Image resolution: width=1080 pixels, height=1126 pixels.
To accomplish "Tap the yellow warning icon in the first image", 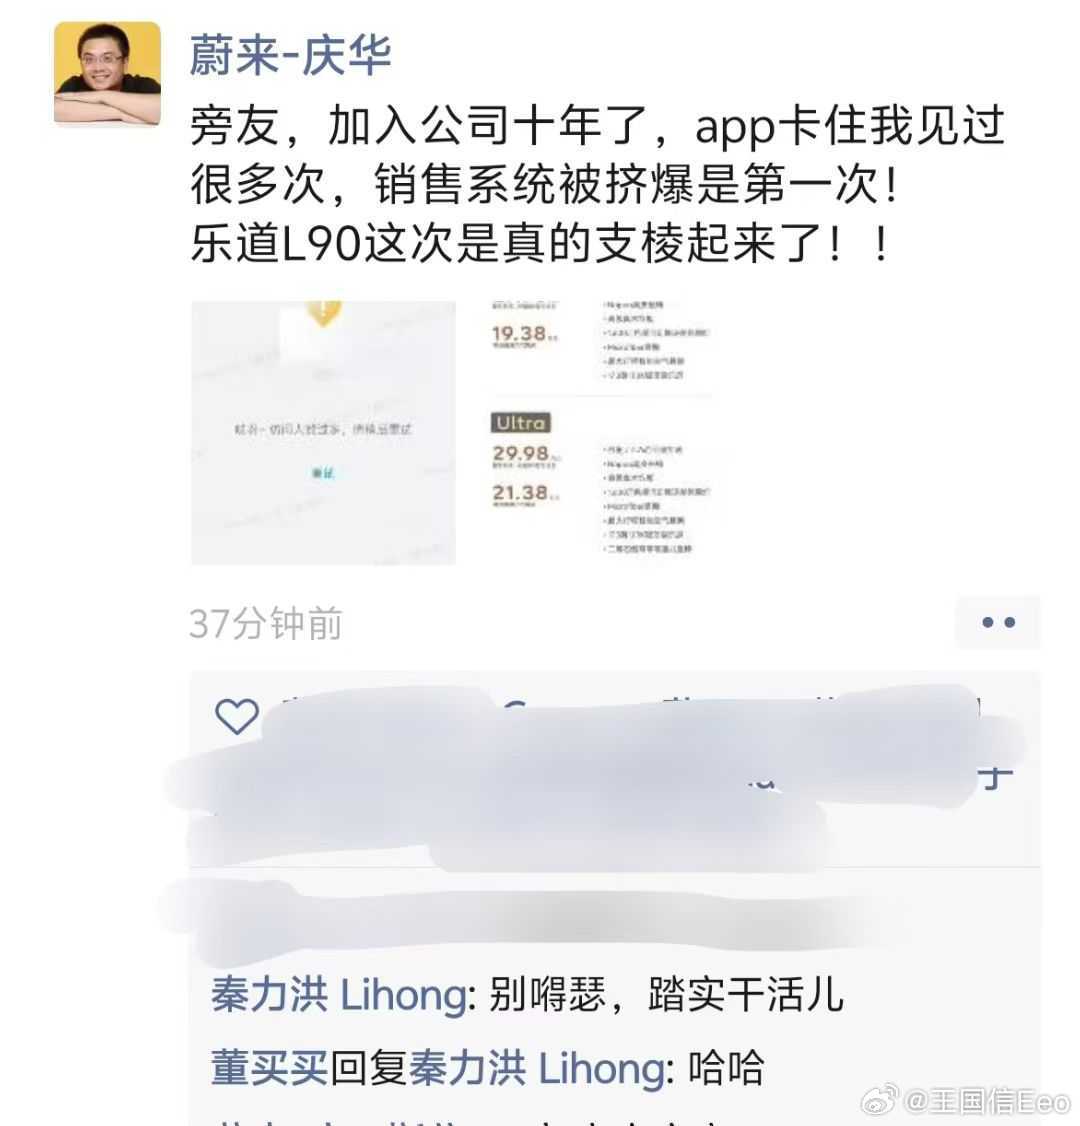I will click(x=323, y=313).
